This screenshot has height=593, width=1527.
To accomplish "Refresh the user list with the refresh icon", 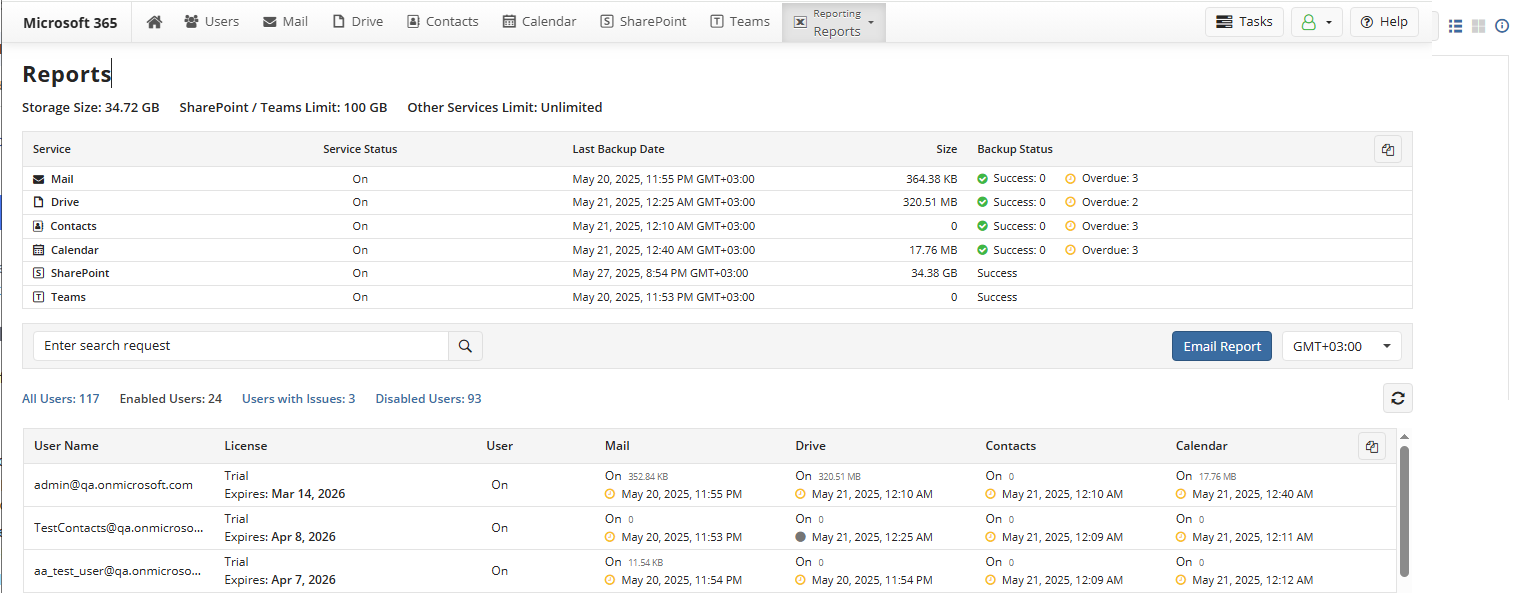I will point(1398,398).
